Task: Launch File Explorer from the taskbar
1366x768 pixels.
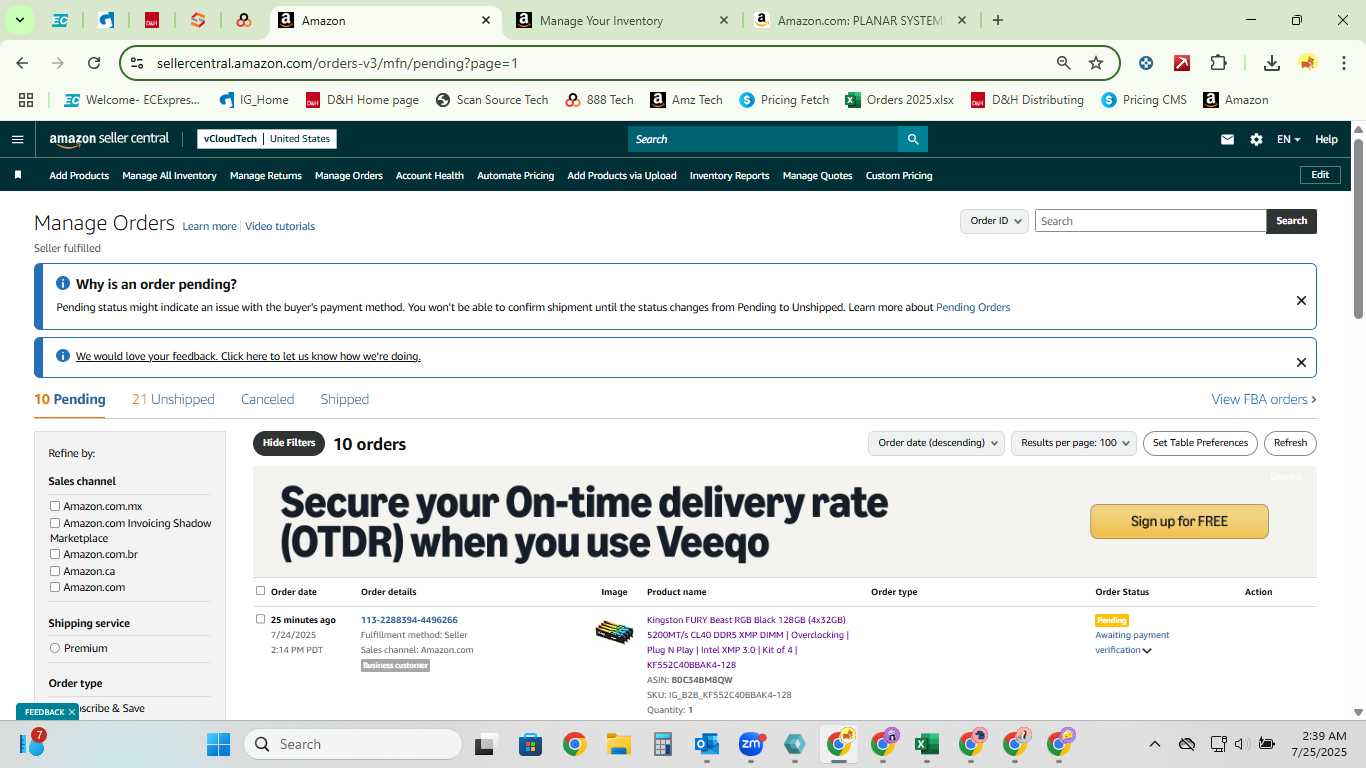Action: [618, 744]
